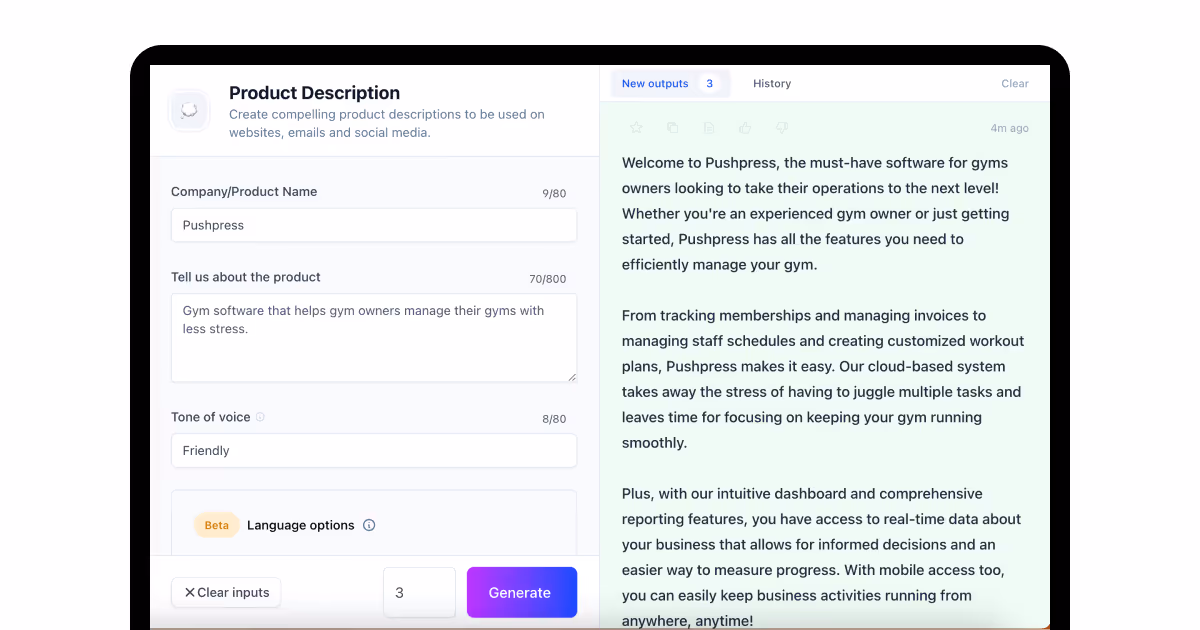The width and height of the screenshot is (1200, 630).
Task: Click the Tone of voice input field
Action: 374,451
